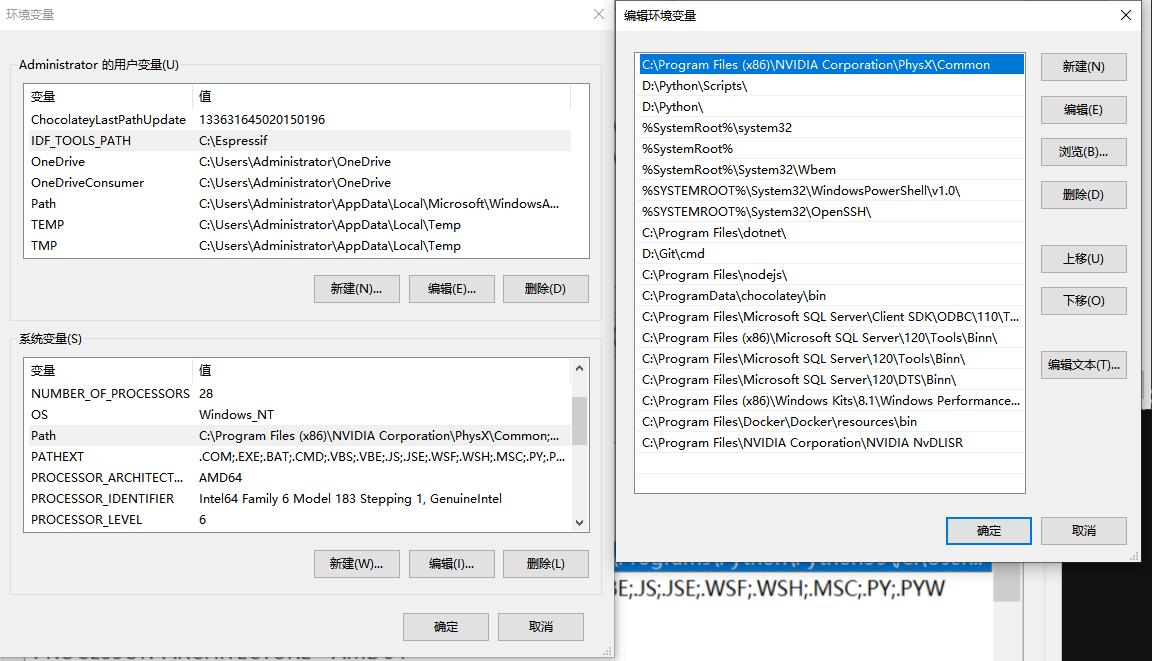The height and width of the screenshot is (661, 1152).
Task: Click 删除(L) under the system variables
Action: point(545,564)
